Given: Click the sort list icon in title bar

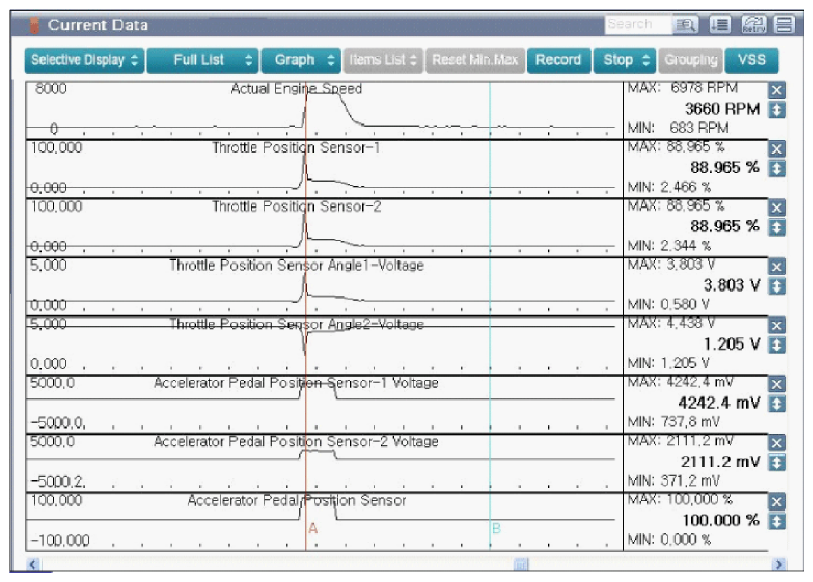Looking at the screenshot, I should coord(720,25).
